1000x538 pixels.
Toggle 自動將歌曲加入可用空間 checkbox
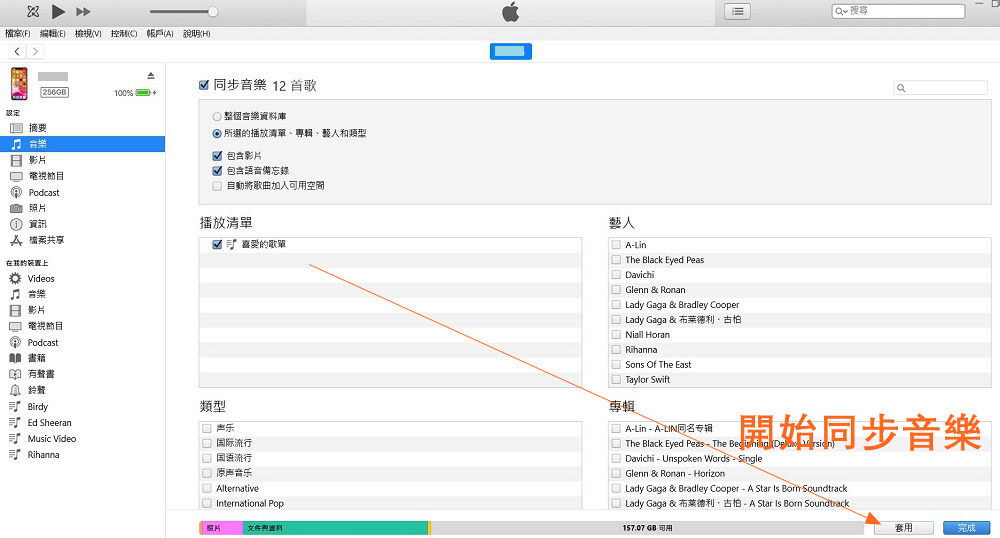pyautogui.click(x=217, y=186)
